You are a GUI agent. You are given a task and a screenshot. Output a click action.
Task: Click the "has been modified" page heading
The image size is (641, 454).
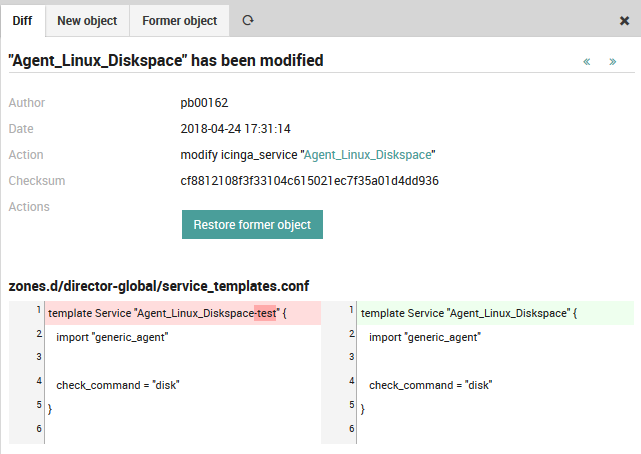[x=166, y=61]
